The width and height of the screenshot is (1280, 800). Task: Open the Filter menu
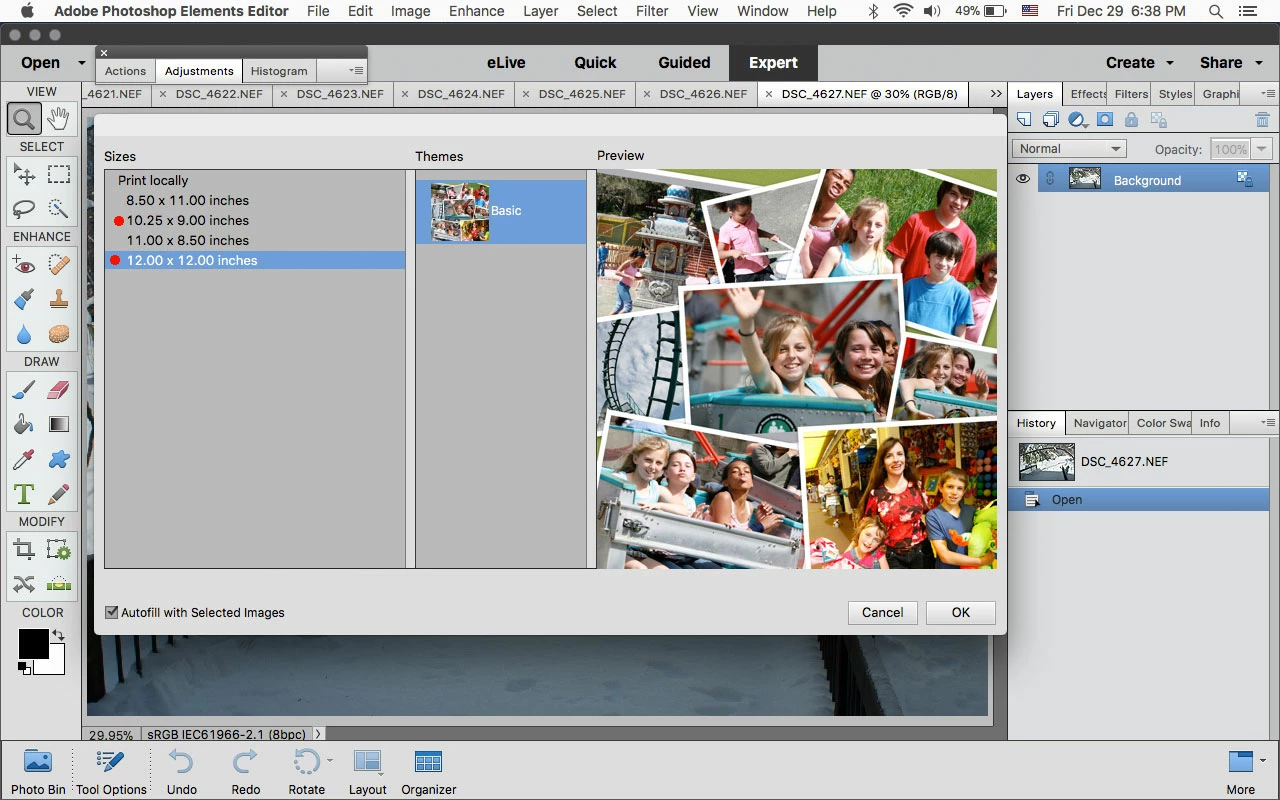coord(652,11)
